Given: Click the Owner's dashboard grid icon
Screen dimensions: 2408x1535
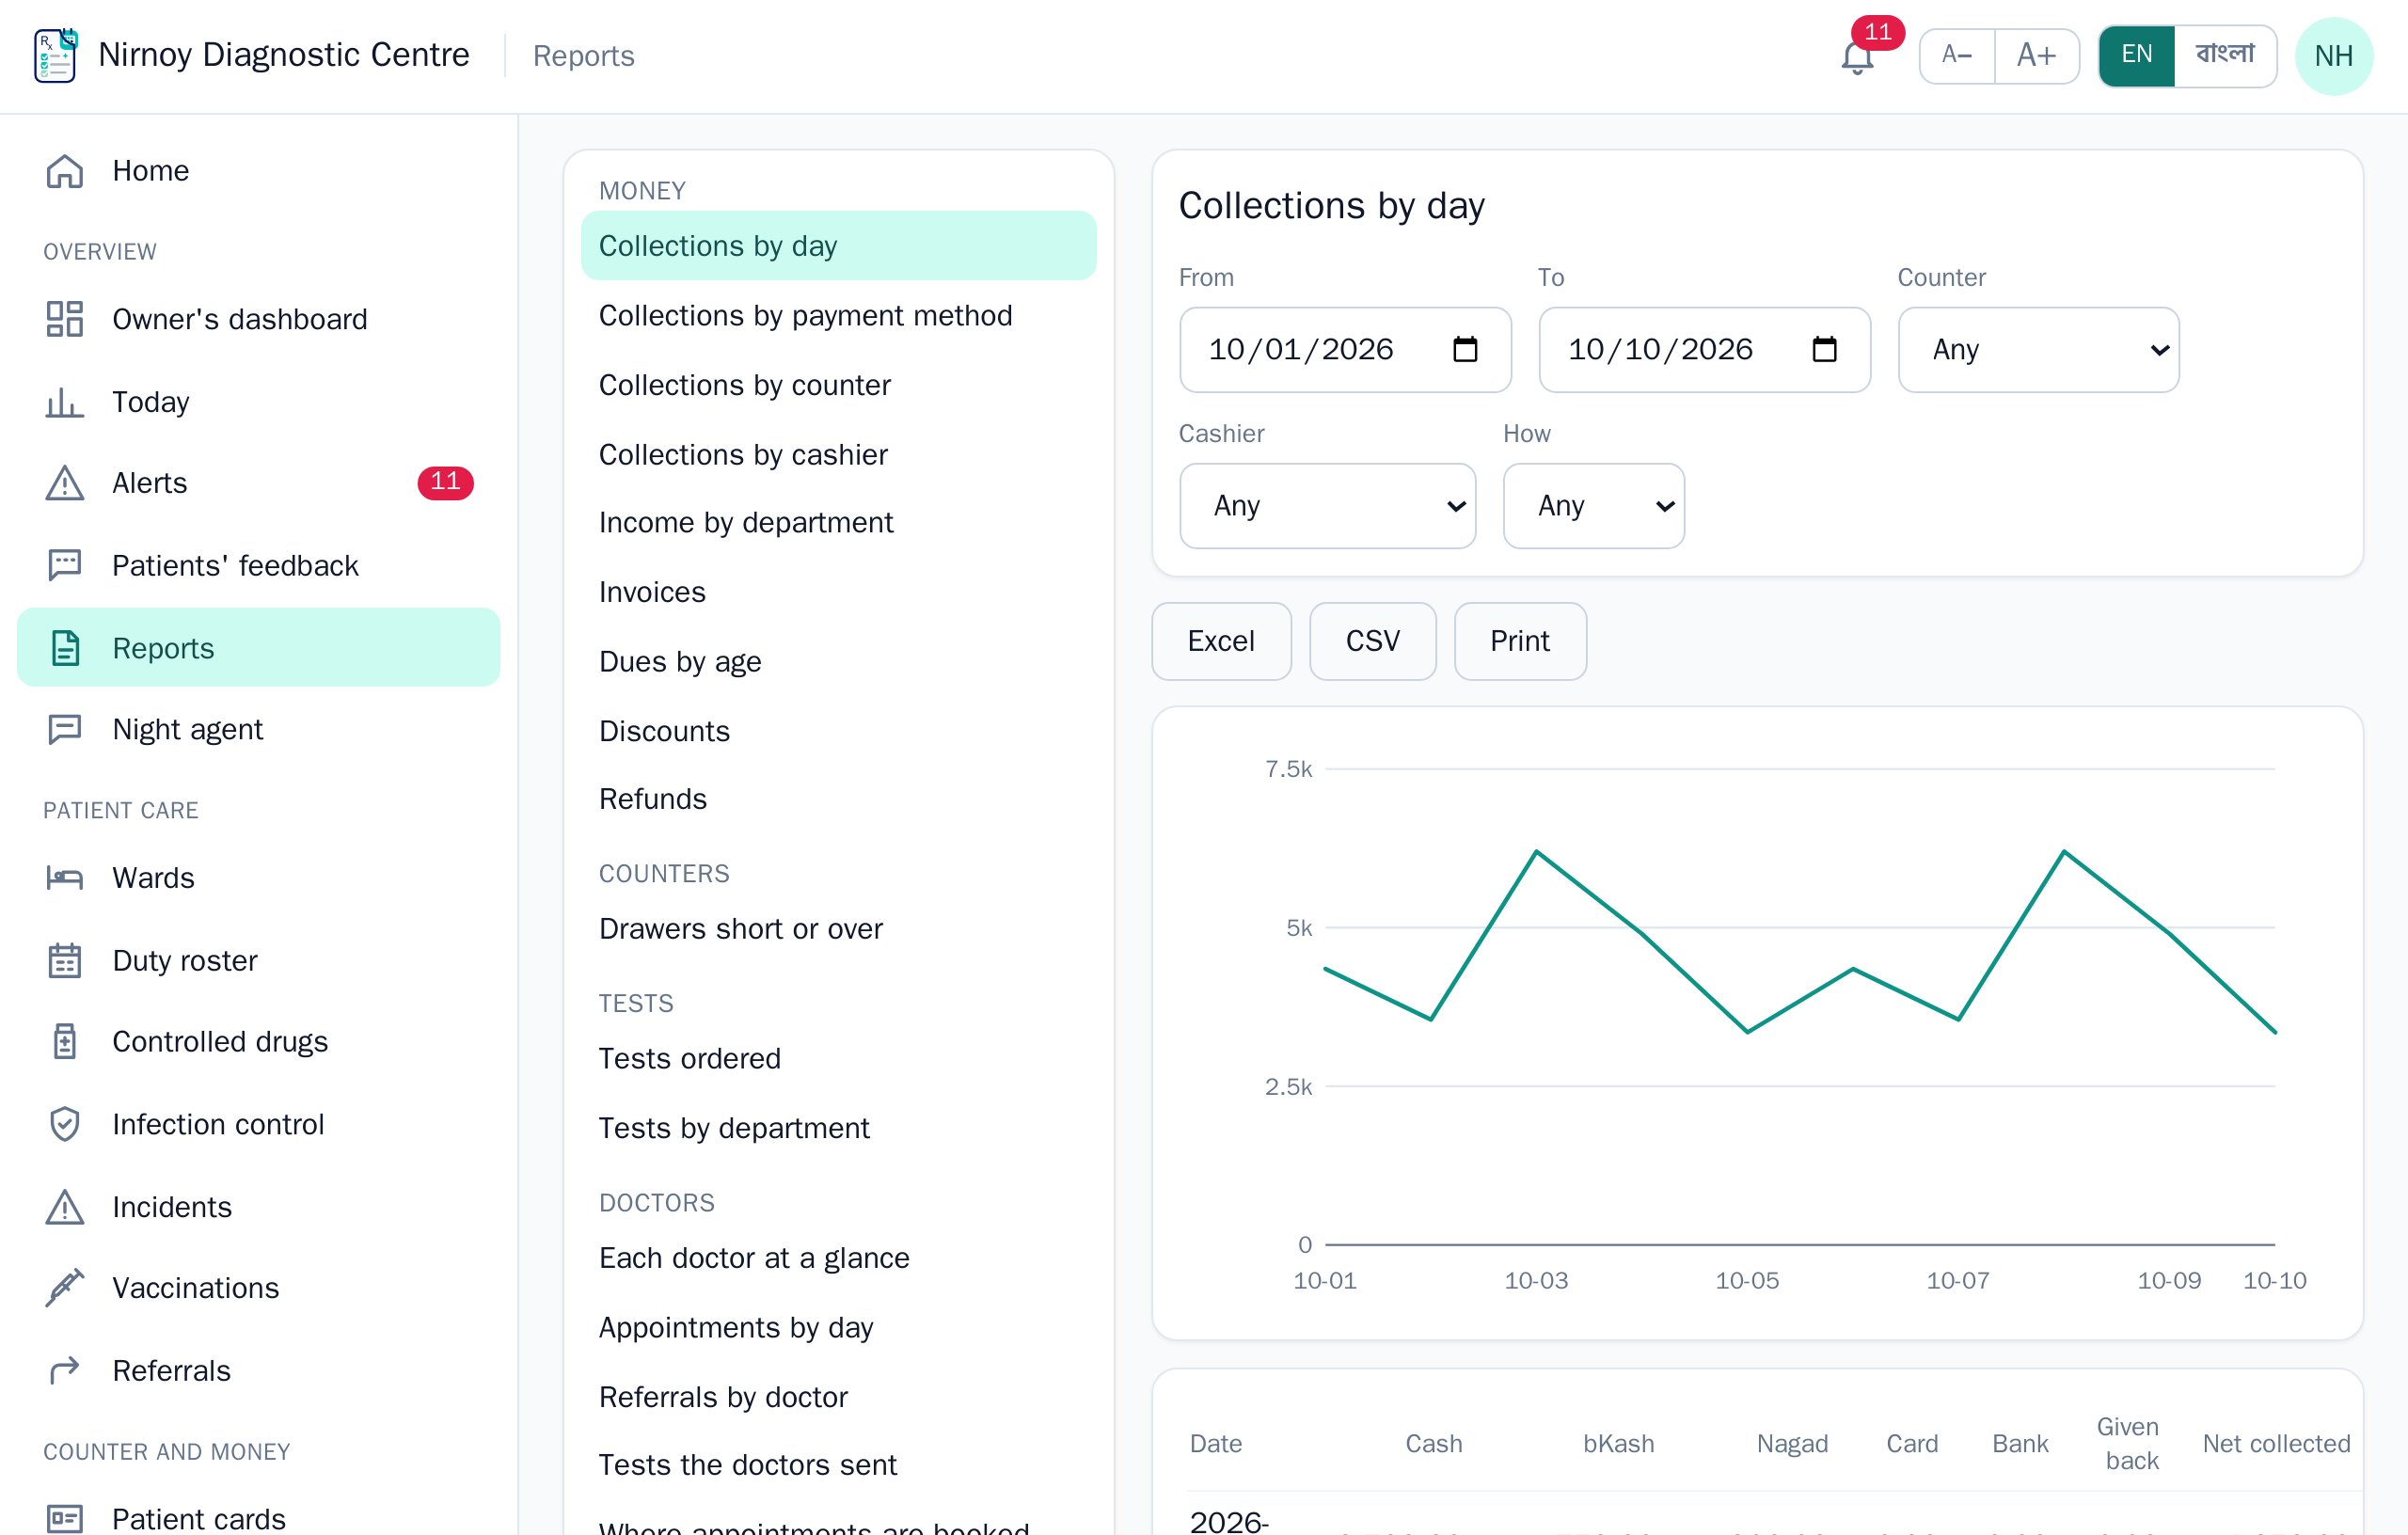Looking at the screenshot, I should 65,319.
